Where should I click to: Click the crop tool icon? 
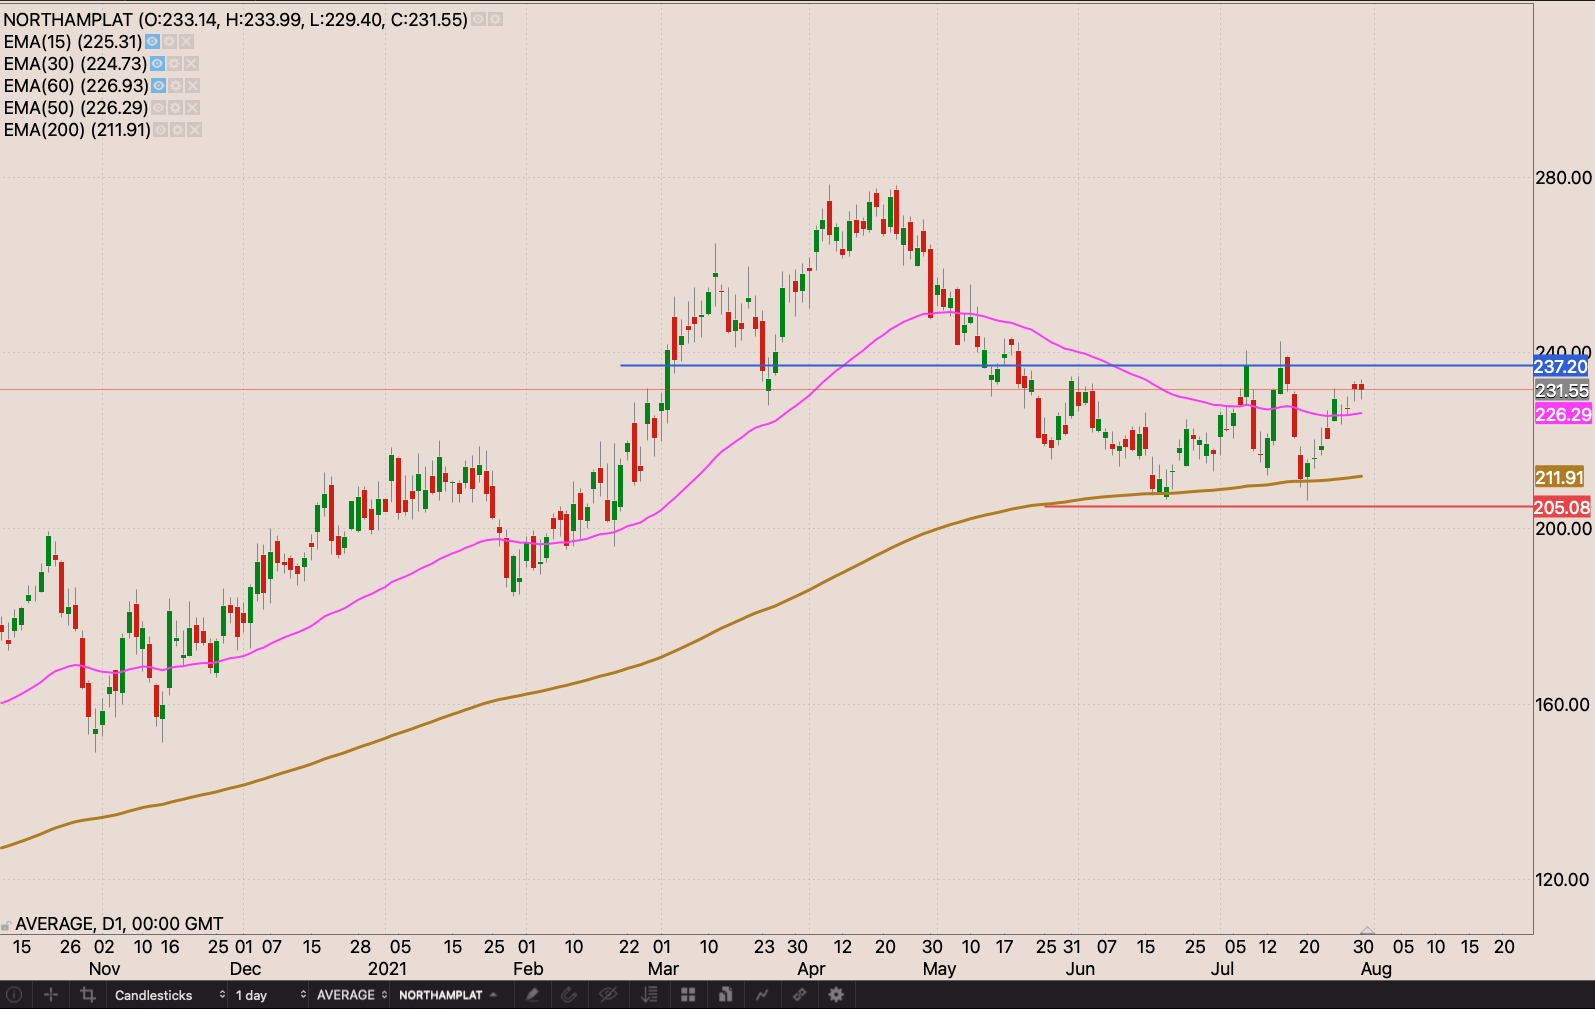coord(88,995)
